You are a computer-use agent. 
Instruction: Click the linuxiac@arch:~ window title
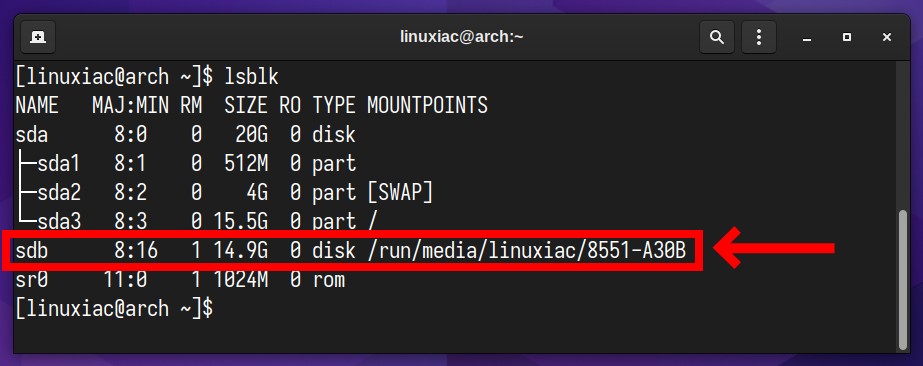click(462, 36)
